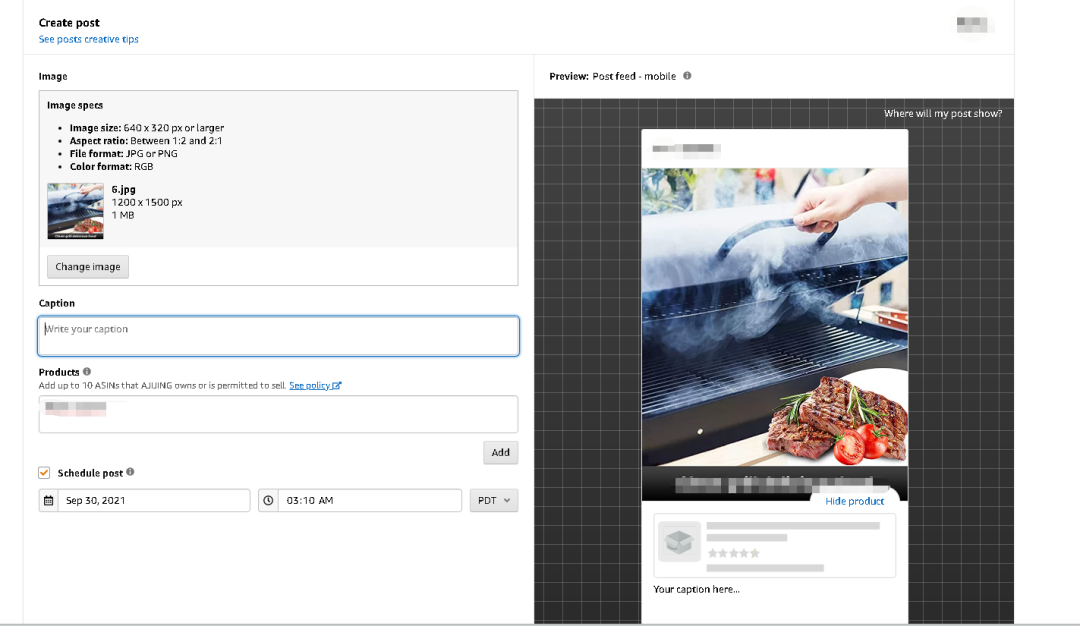Click the Where will my post show? link

click(x=942, y=114)
